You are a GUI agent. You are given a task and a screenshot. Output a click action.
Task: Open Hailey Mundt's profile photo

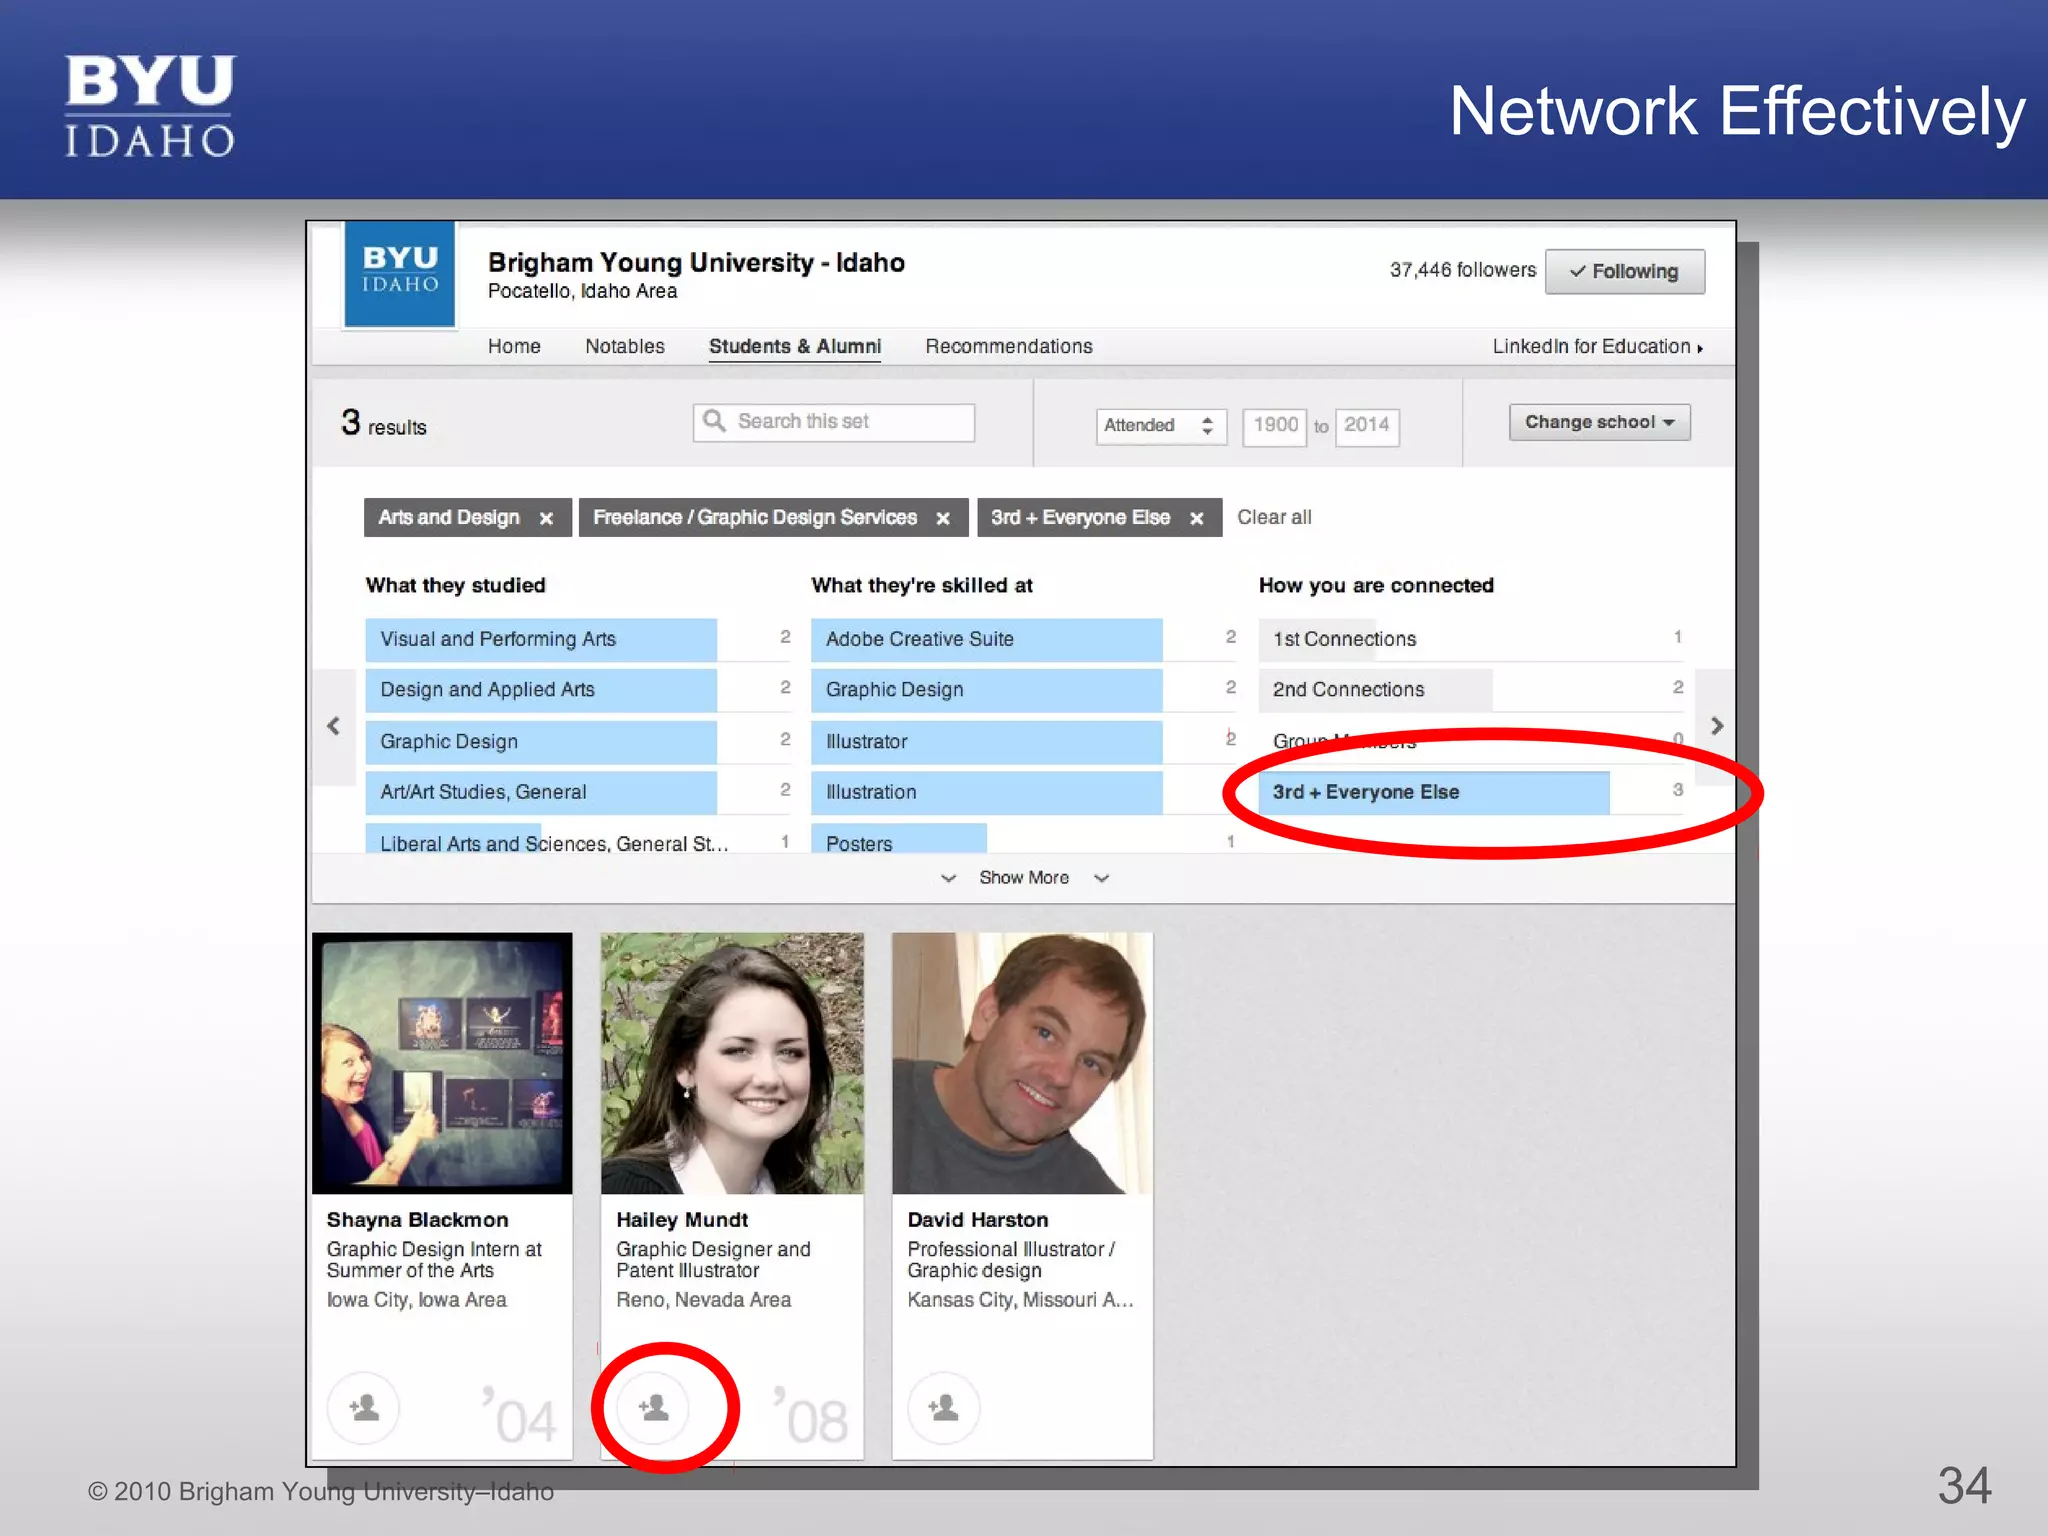pyautogui.click(x=732, y=1063)
